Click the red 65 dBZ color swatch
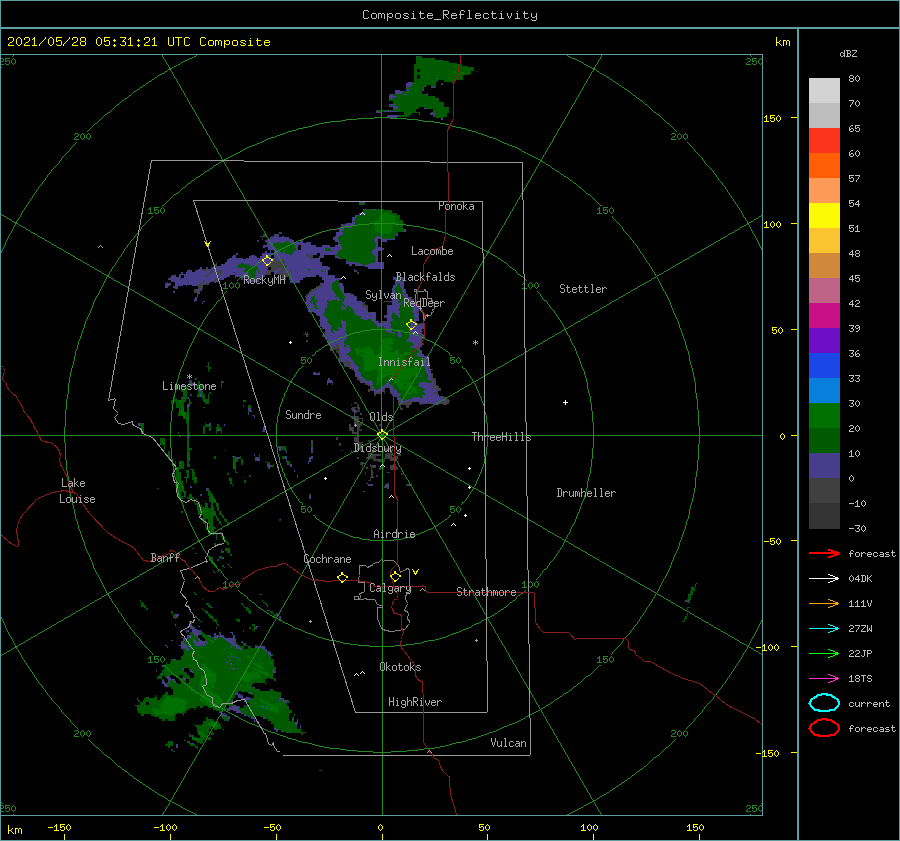Screen dimensions: 900x841 click(824, 141)
